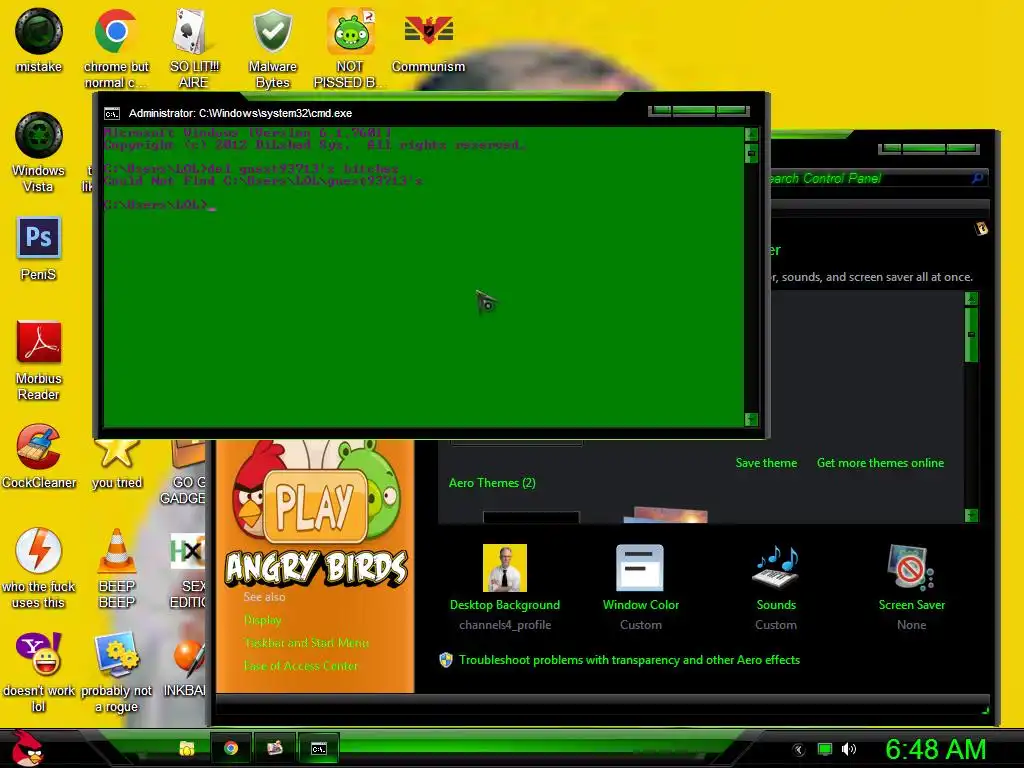Click the cmd window title bar text
This screenshot has width=1024, height=768.
pyautogui.click(x=240, y=114)
